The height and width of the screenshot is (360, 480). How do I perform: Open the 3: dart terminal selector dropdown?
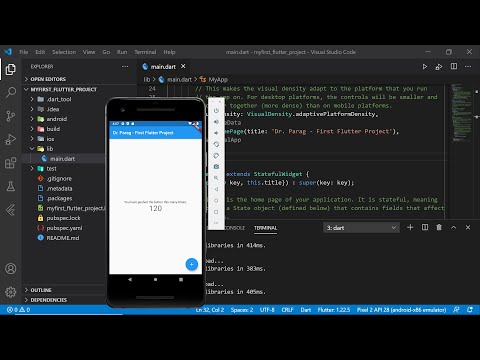(361, 228)
